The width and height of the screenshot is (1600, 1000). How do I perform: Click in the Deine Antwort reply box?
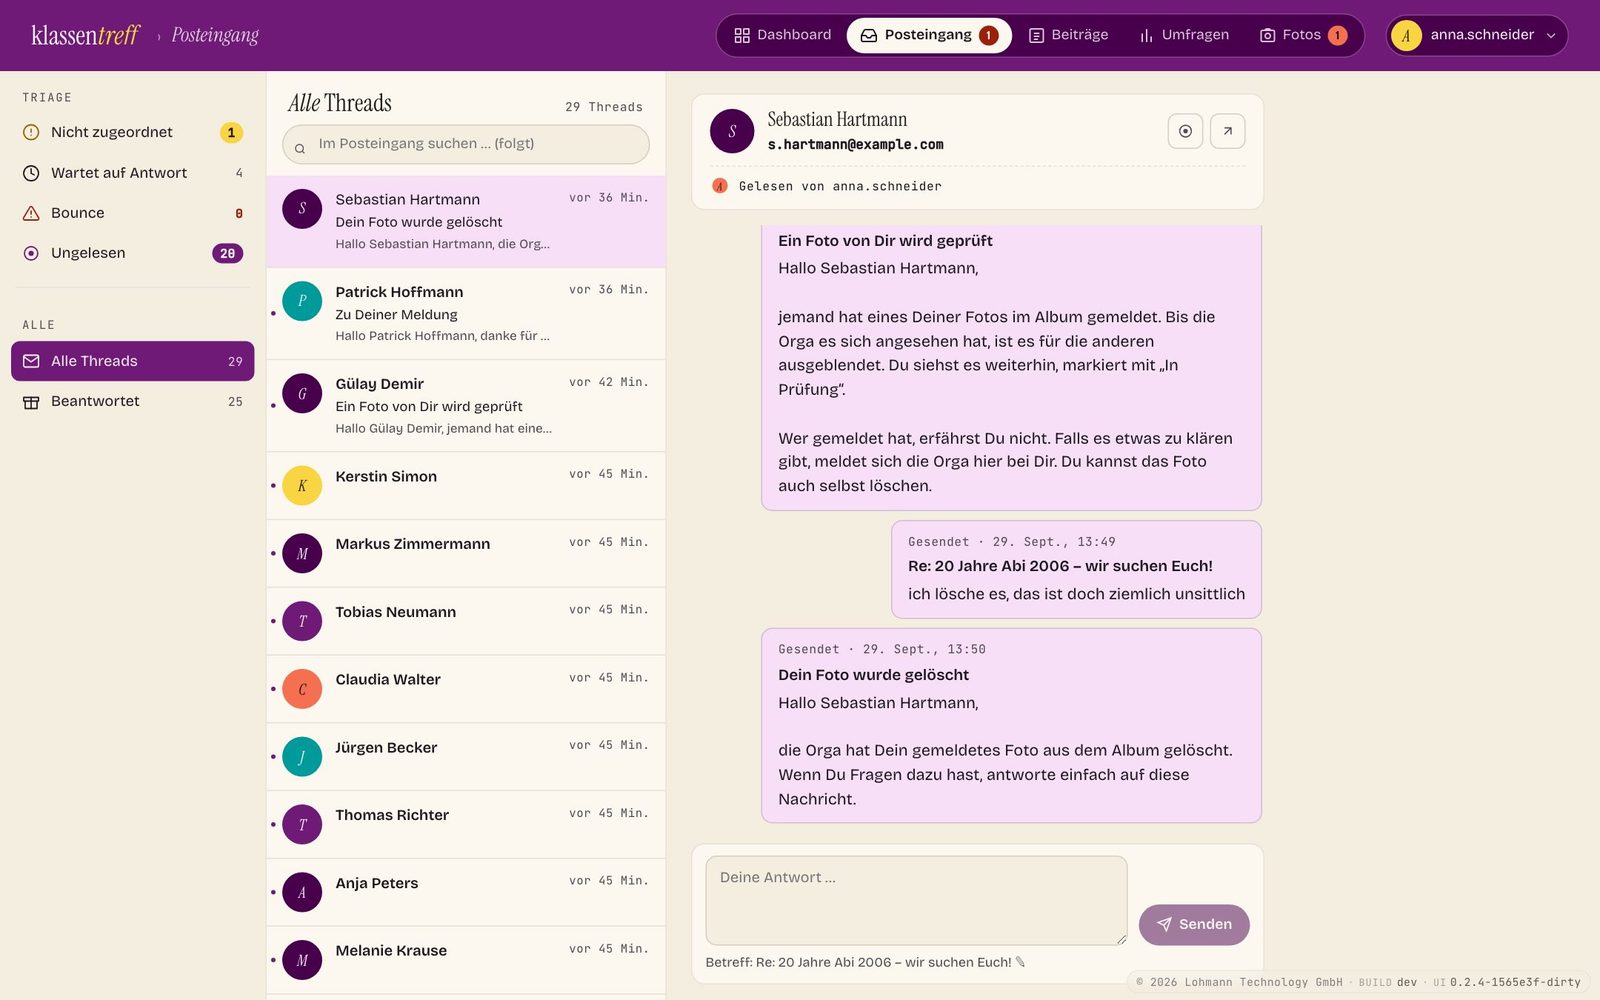click(x=916, y=900)
